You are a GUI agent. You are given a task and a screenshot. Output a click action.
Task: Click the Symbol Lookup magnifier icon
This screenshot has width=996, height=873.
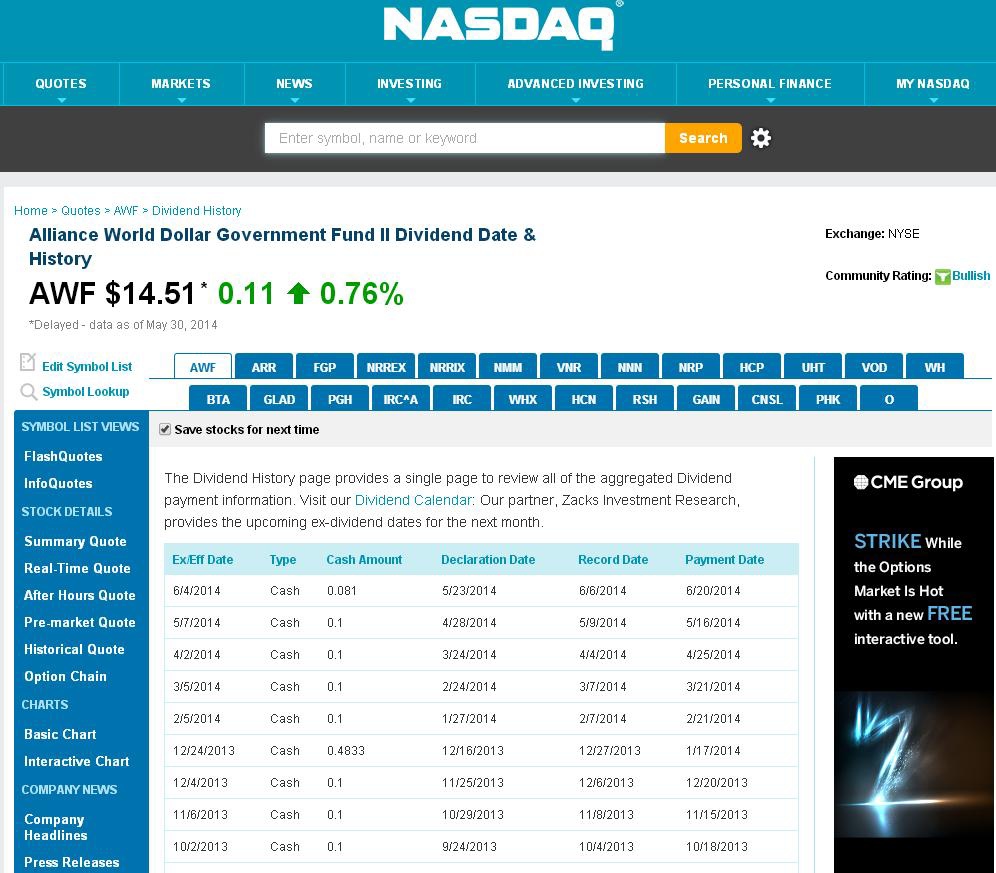click(x=28, y=391)
